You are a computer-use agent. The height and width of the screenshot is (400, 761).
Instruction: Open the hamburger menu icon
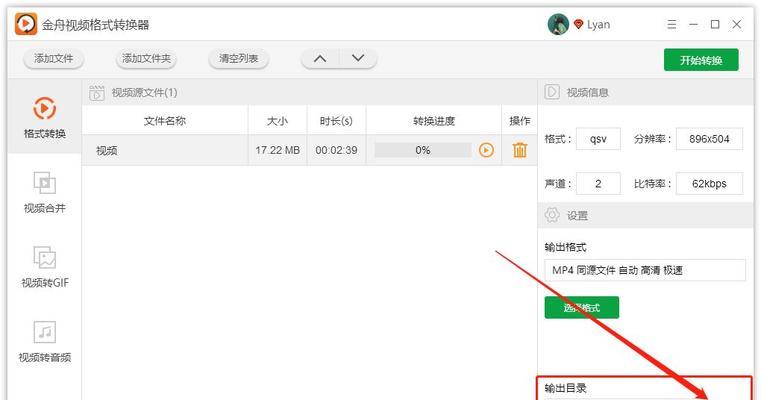672,24
